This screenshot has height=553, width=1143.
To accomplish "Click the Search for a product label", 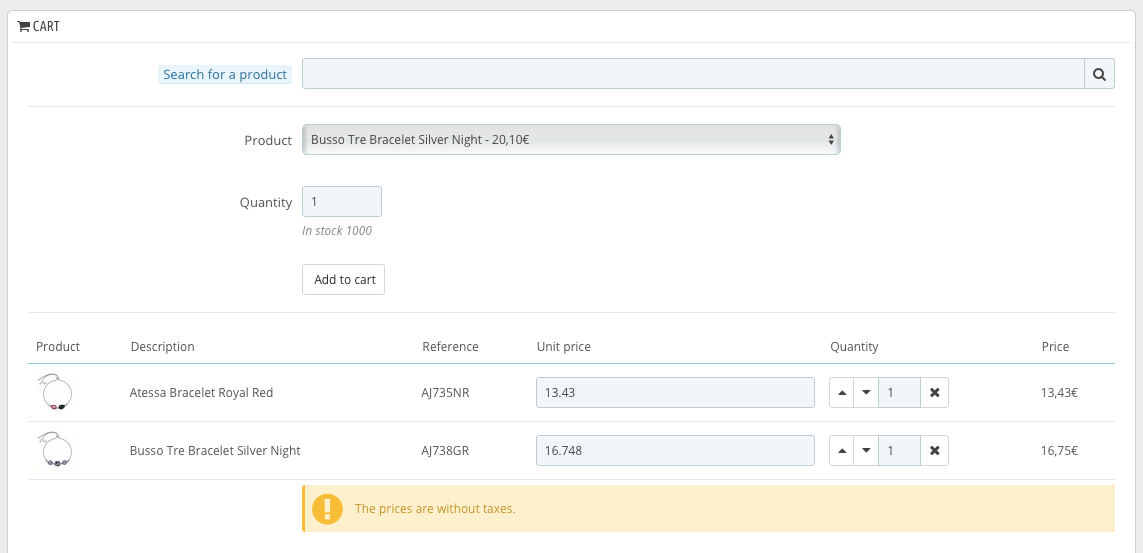I will coord(225,75).
